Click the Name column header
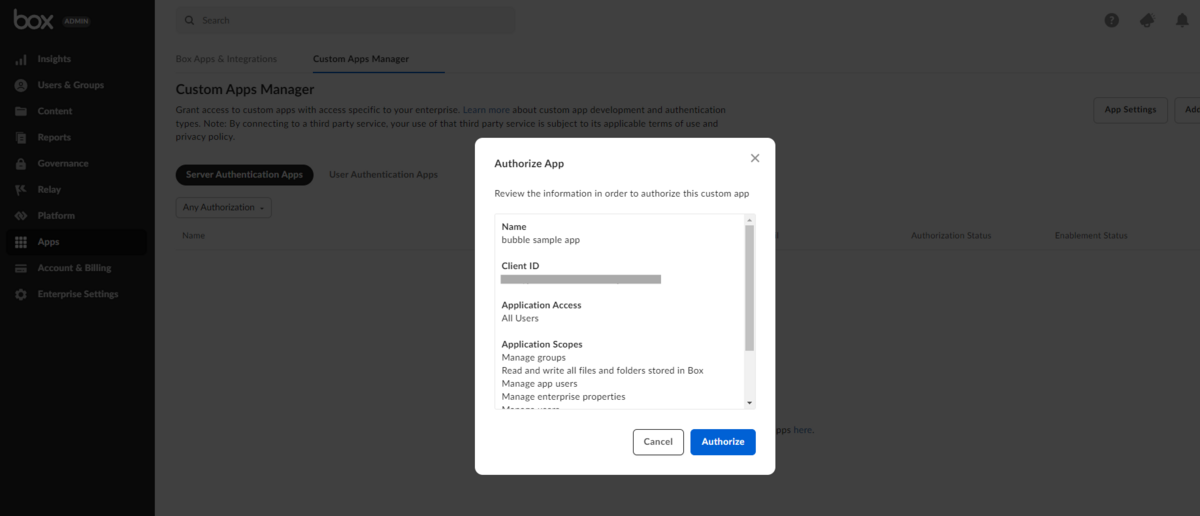1200x516 pixels. (193, 236)
